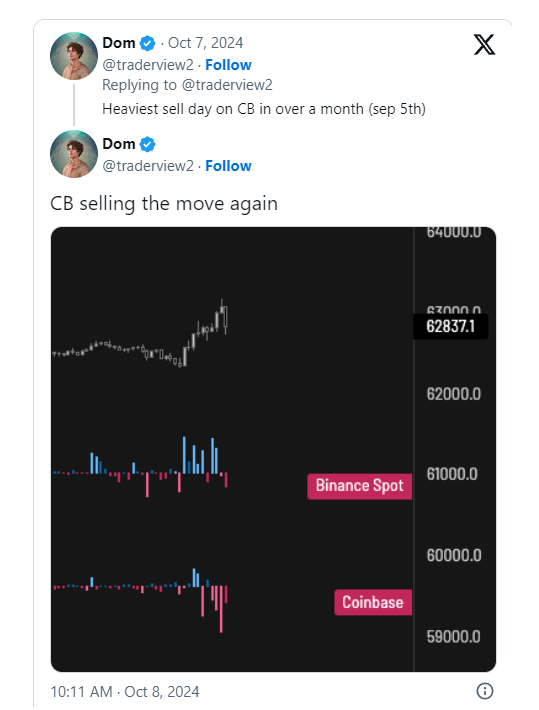Open the Oct 7, 2024 date link
Image resolution: width=539 pixels, height=710 pixels.
point(206,43)
